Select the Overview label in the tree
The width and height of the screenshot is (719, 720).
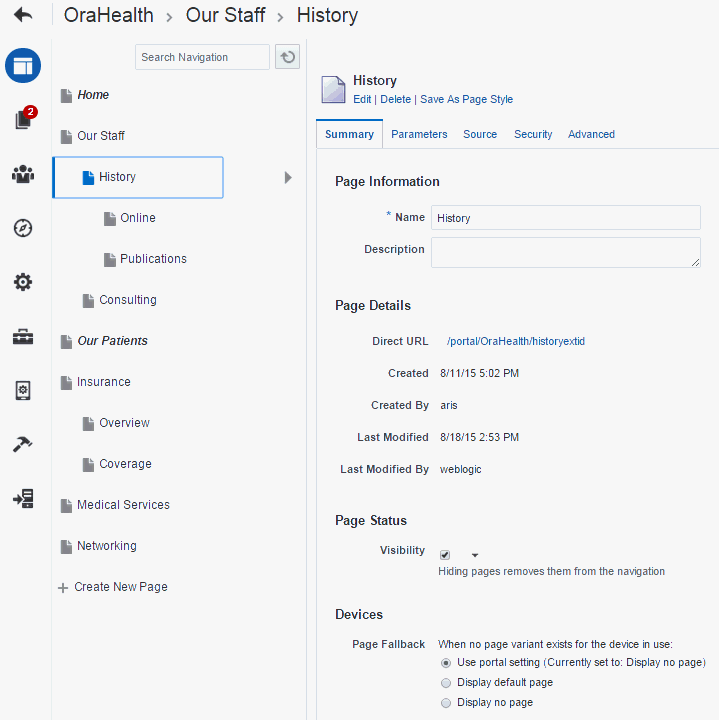tap(124, 422)
